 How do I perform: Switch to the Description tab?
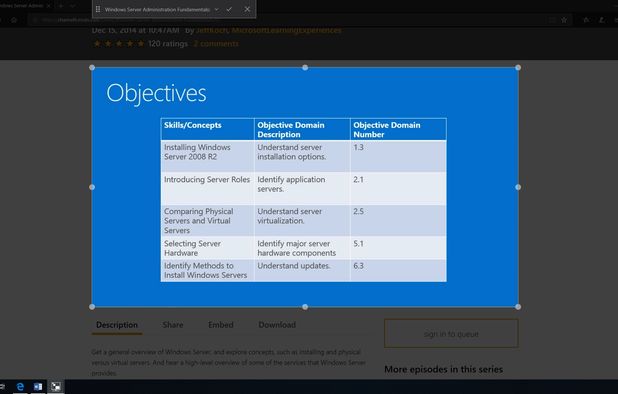[117, 325]
